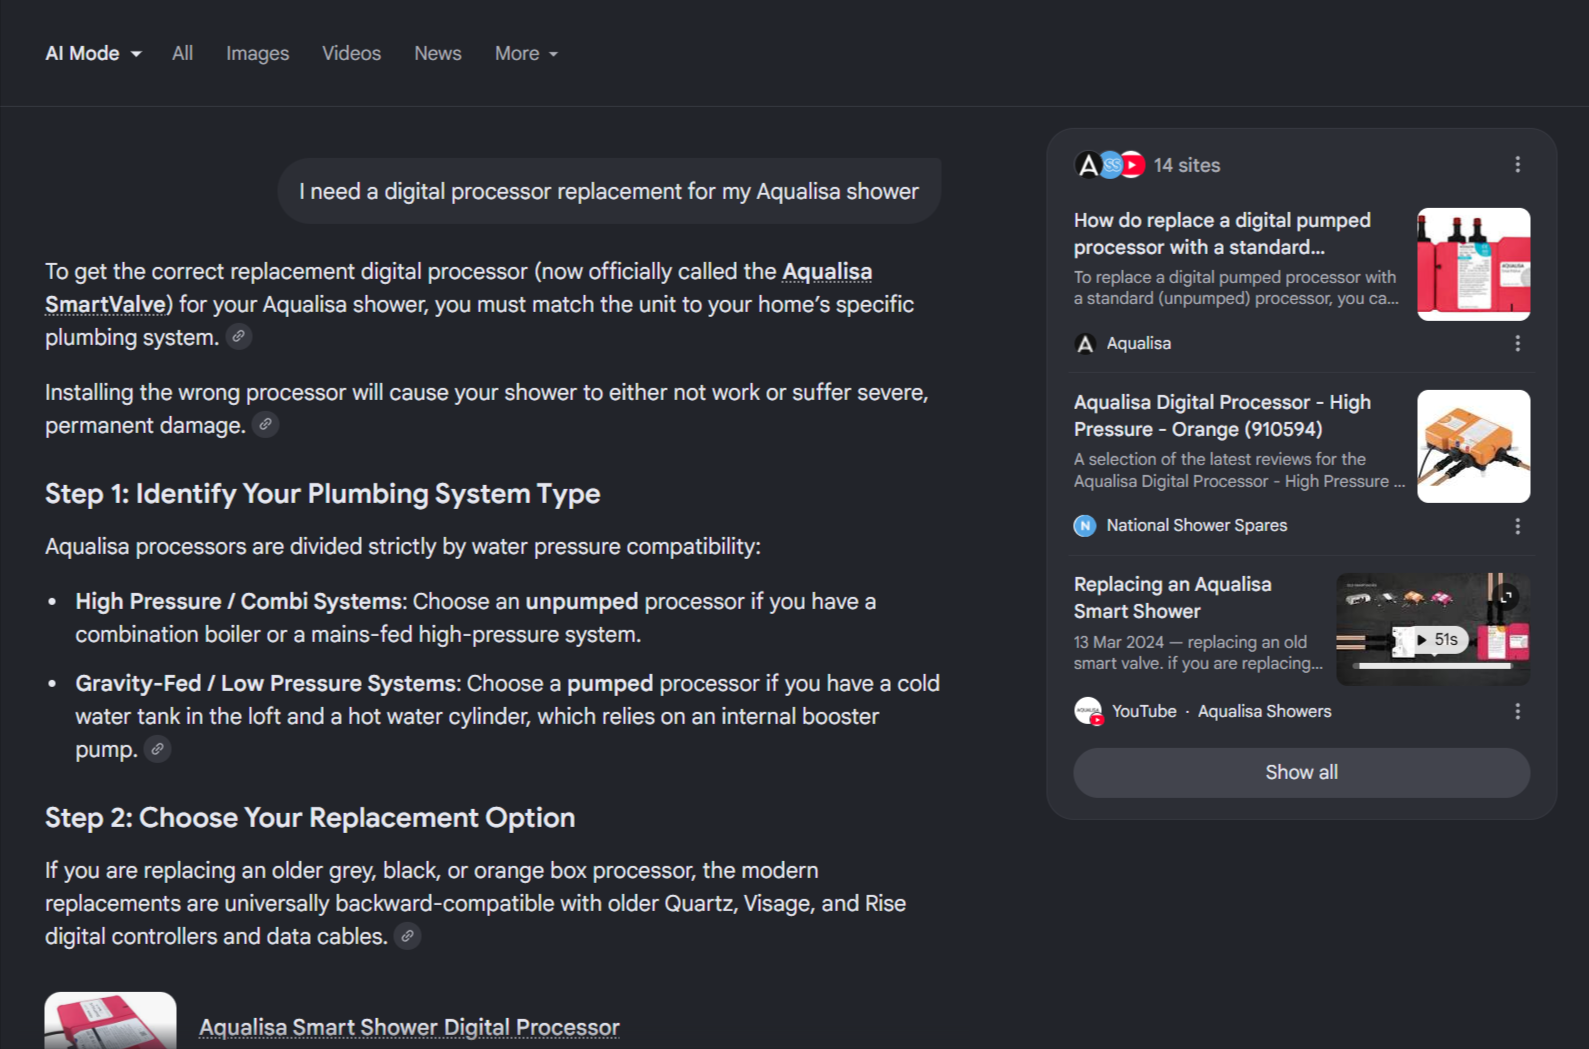Play the 51s YouTube video preview
Screen dimensions: 1589x1049
(x=1433, y=629)
